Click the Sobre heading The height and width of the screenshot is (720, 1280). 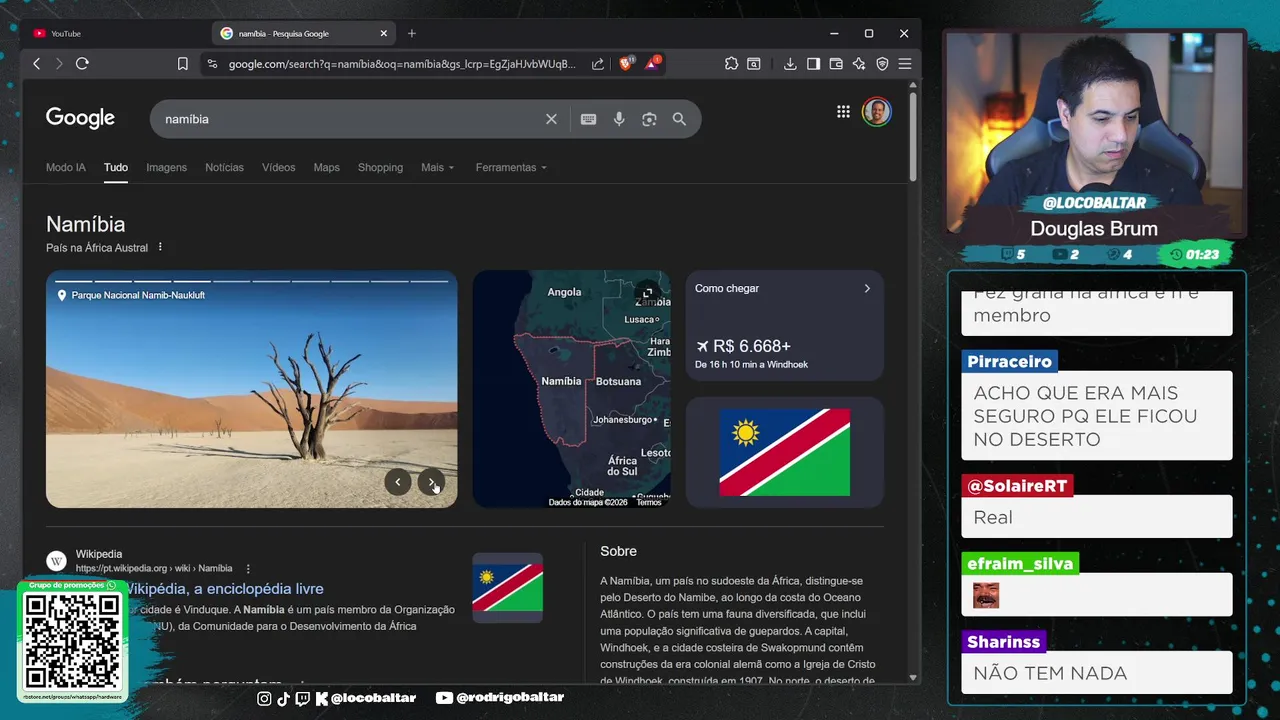pyautogui.click(x=618, y=551)
